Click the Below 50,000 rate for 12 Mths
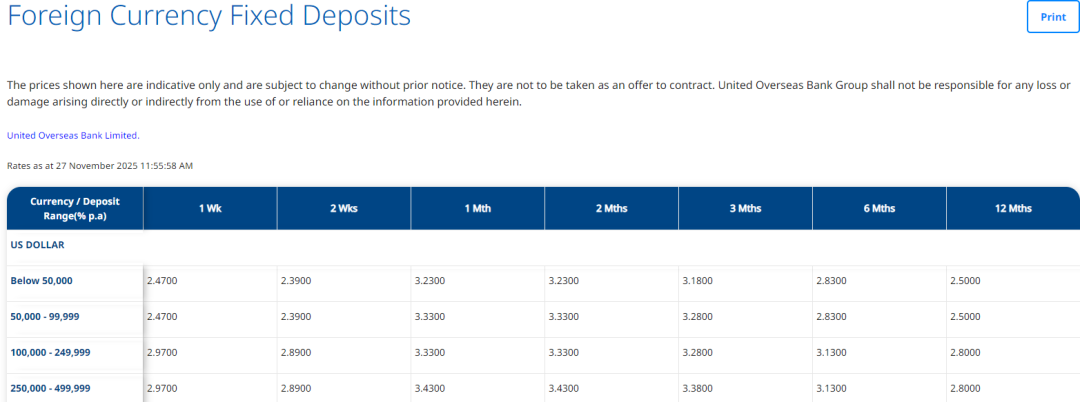 [965, 281]
